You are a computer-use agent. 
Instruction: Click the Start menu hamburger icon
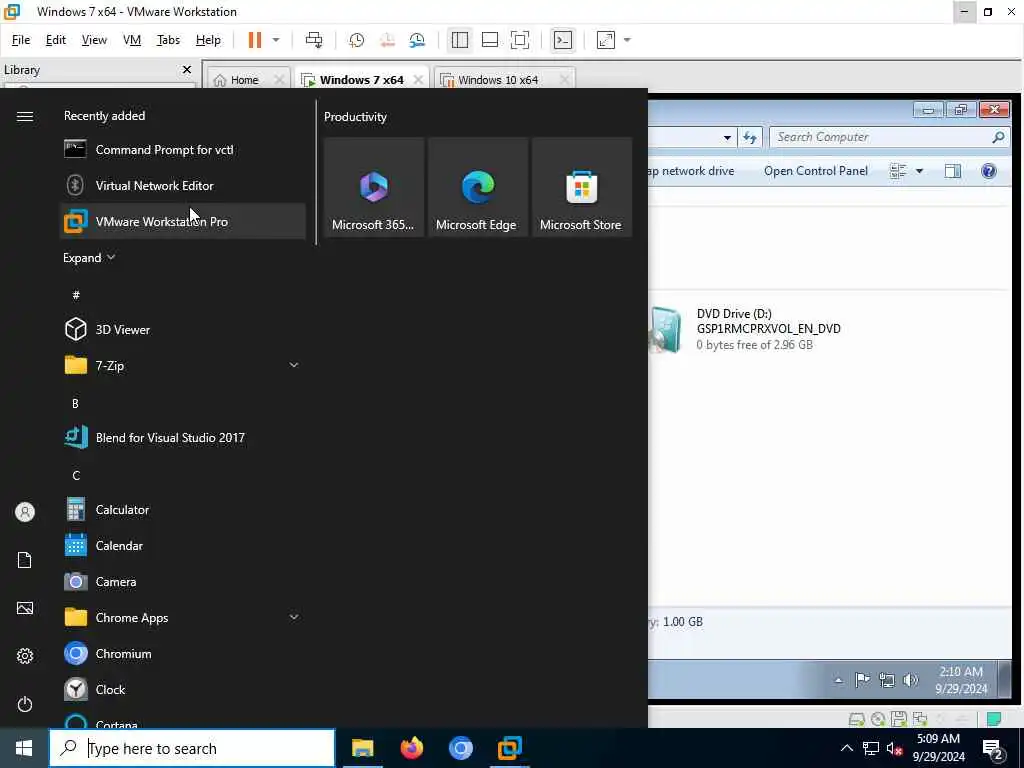click(x=25, y=116)
